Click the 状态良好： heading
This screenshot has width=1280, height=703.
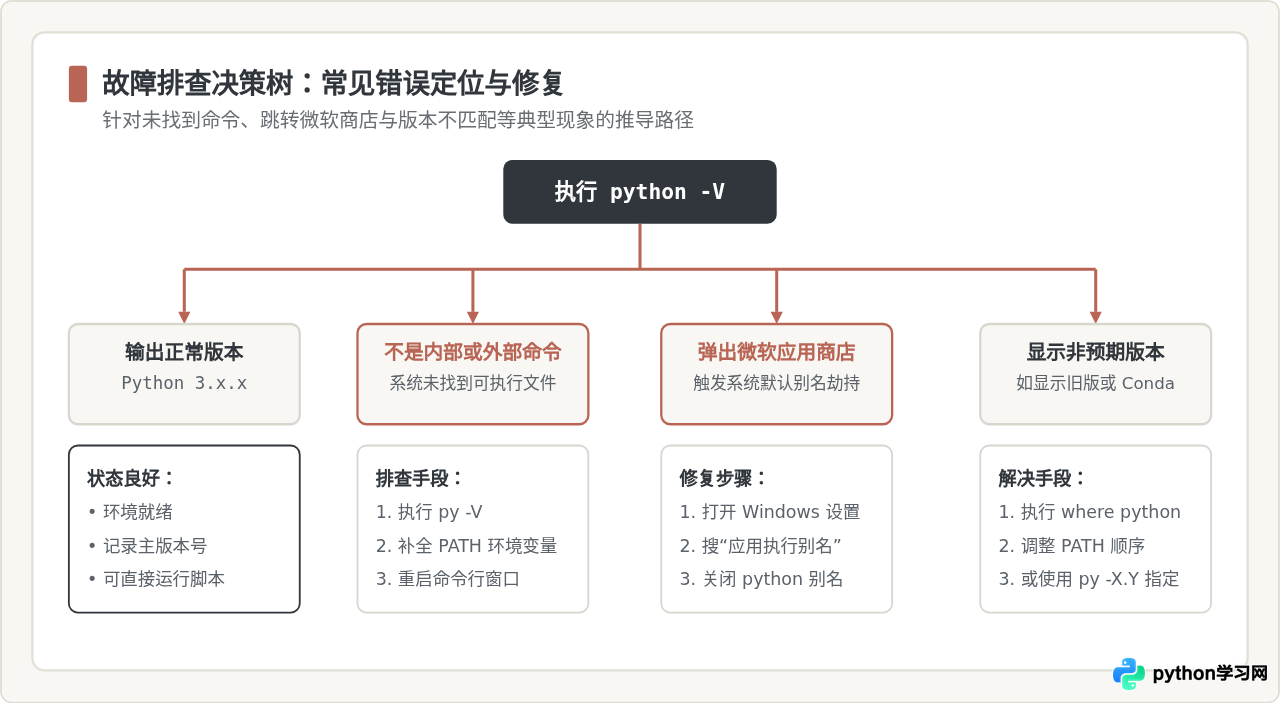pyautogui.click(x=132, y=478)
